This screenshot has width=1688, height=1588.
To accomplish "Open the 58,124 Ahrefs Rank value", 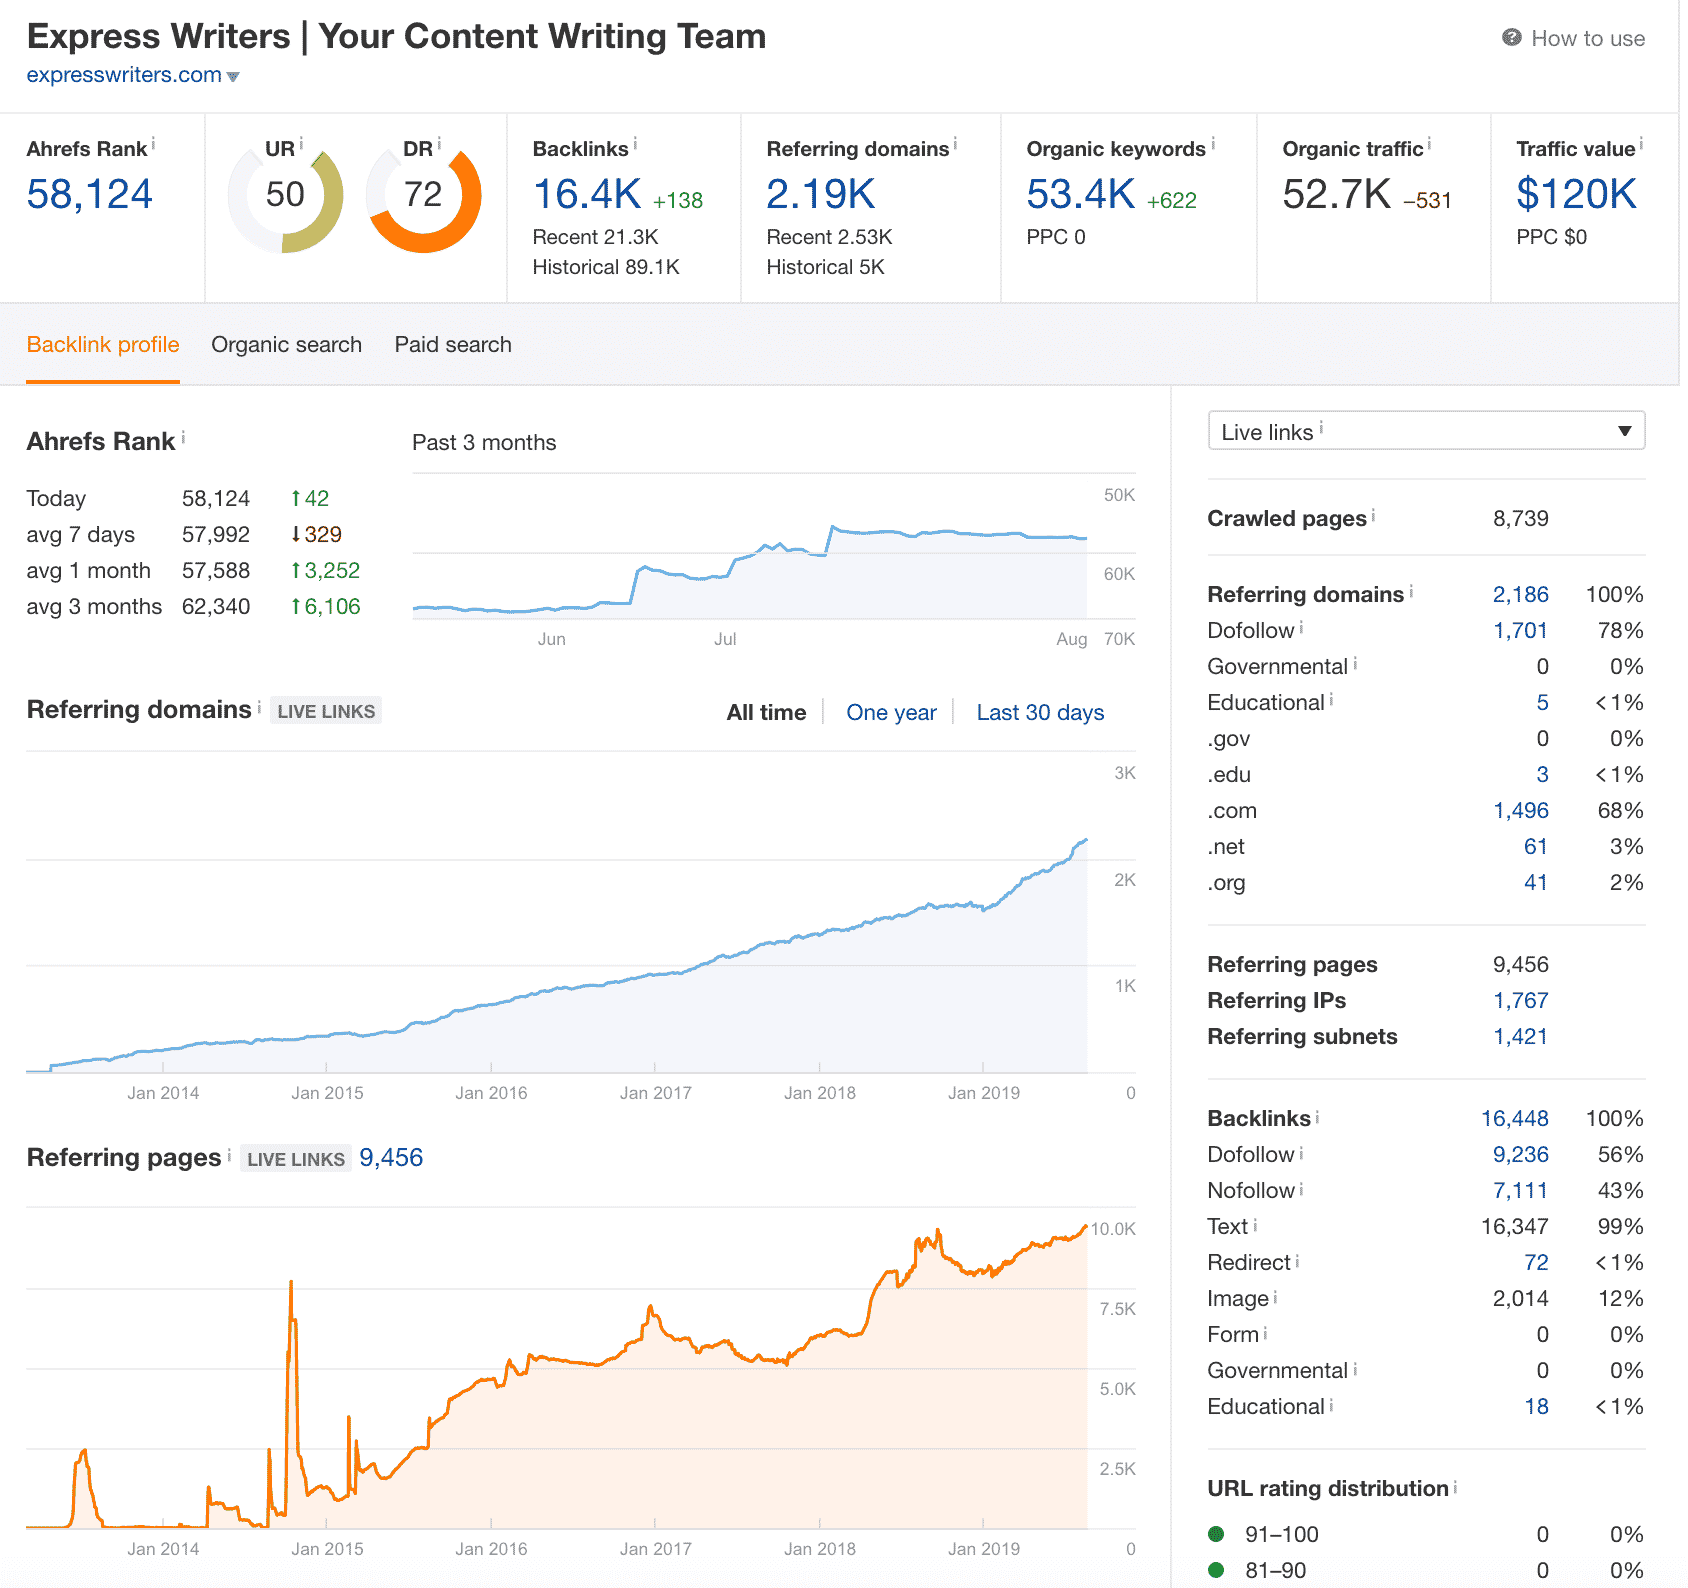I will pos(90,194).
